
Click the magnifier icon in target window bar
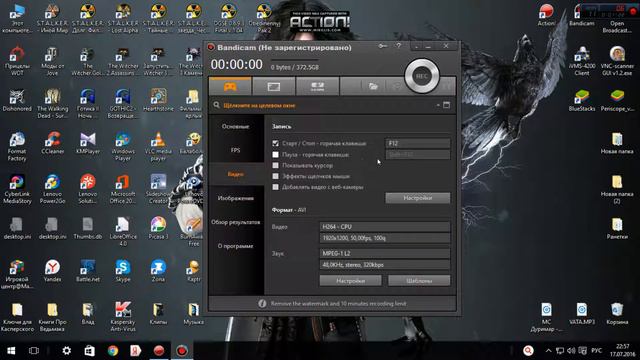(216, 105)
